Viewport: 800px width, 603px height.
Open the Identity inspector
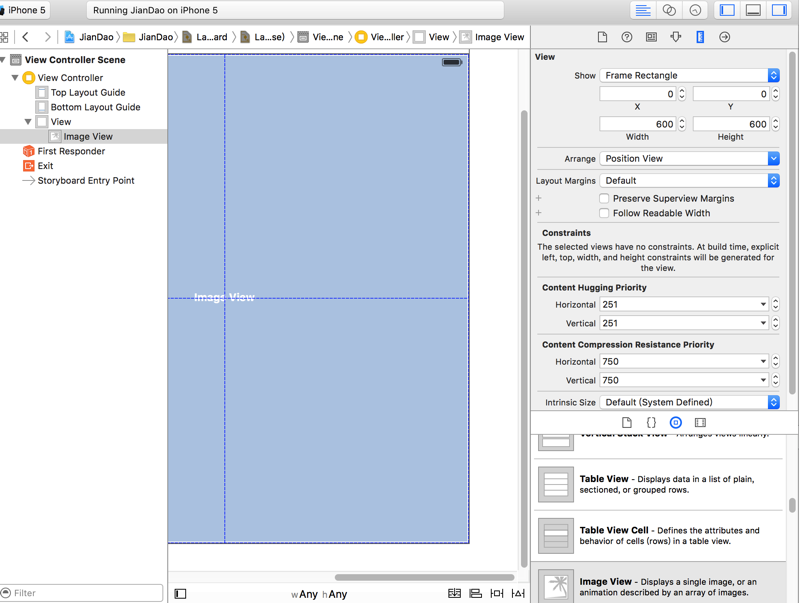click(652, 37)
